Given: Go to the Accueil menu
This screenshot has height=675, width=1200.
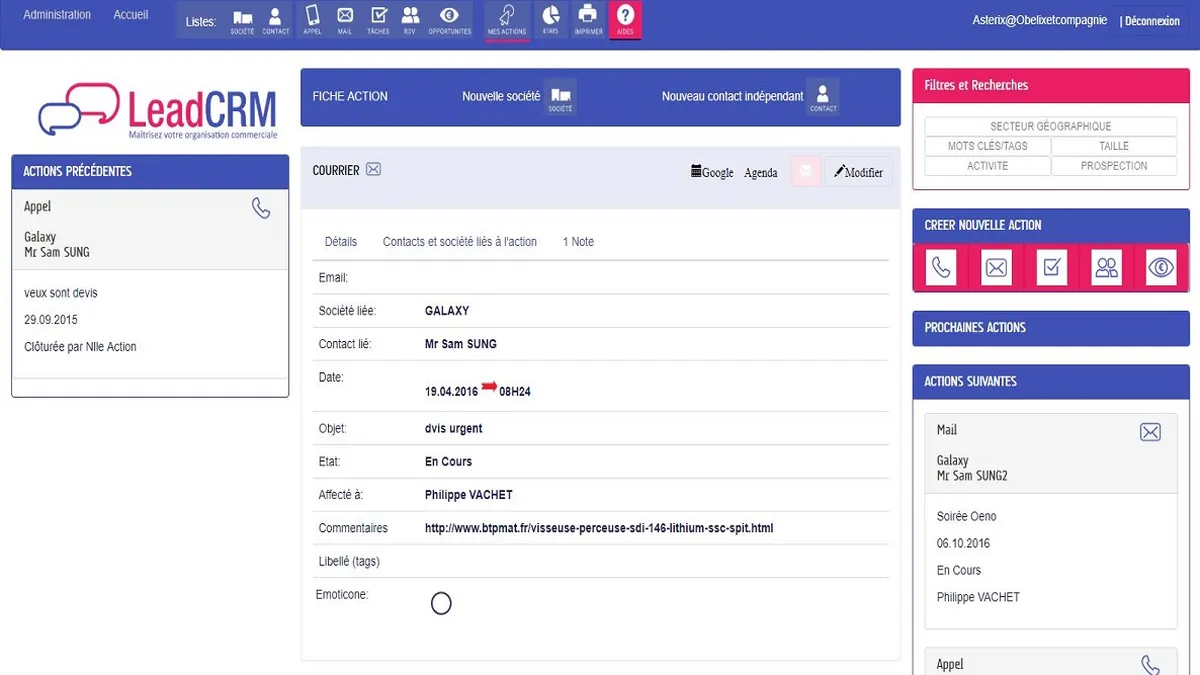Looking at the screenshot, I should [x=131, y=15].
